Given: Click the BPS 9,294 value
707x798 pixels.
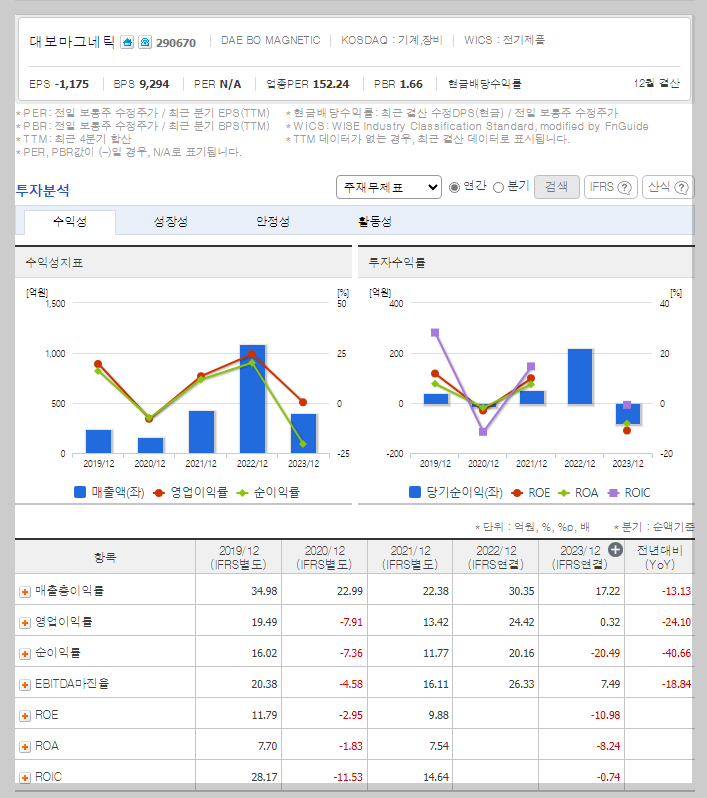Looking at the screenshot, I should click(x=154, y=84).
